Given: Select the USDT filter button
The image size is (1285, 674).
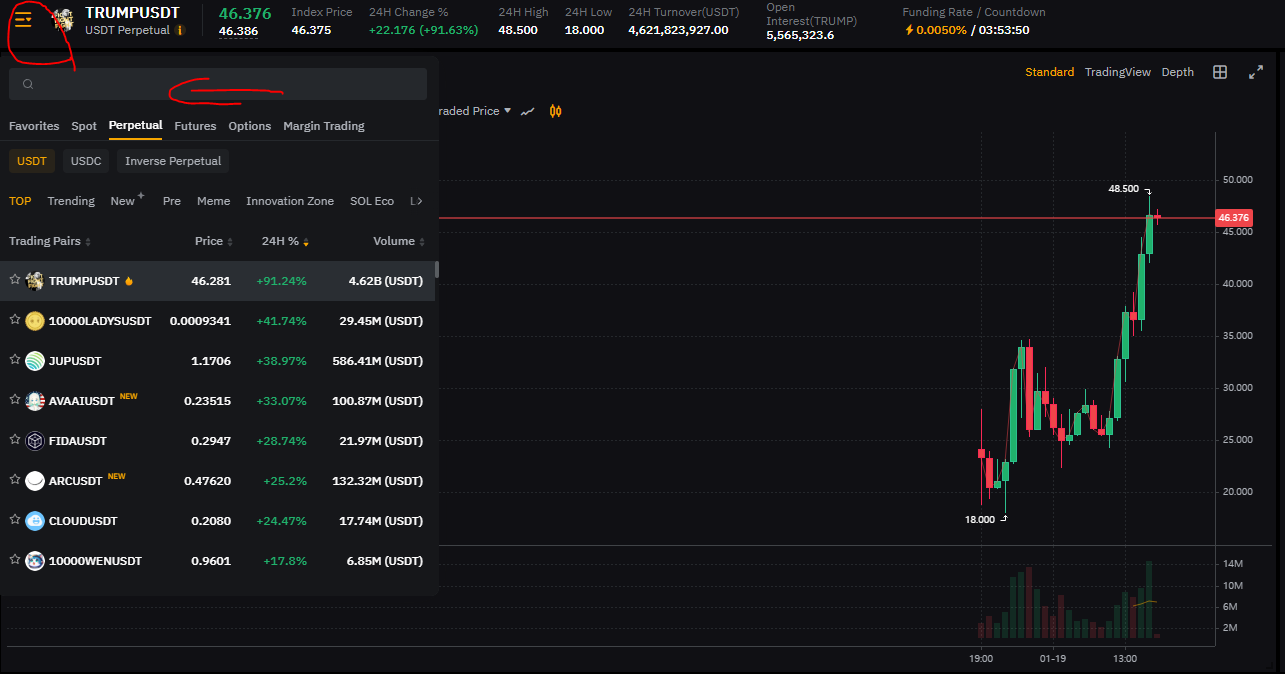Looking at the screenshot, I should [x=32, y=161].
